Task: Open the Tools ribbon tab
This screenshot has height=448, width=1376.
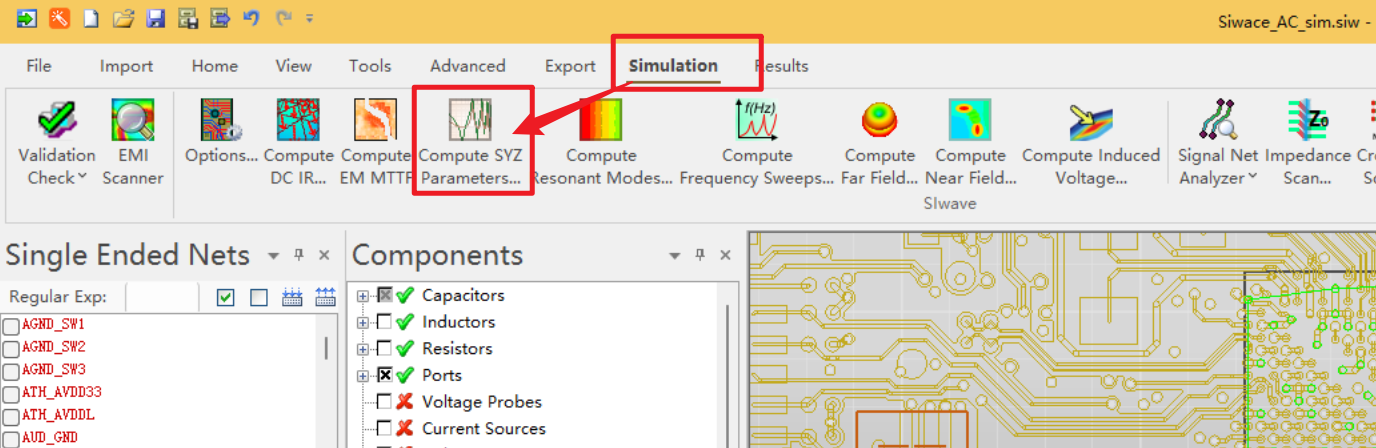Action: pos(370,66)
